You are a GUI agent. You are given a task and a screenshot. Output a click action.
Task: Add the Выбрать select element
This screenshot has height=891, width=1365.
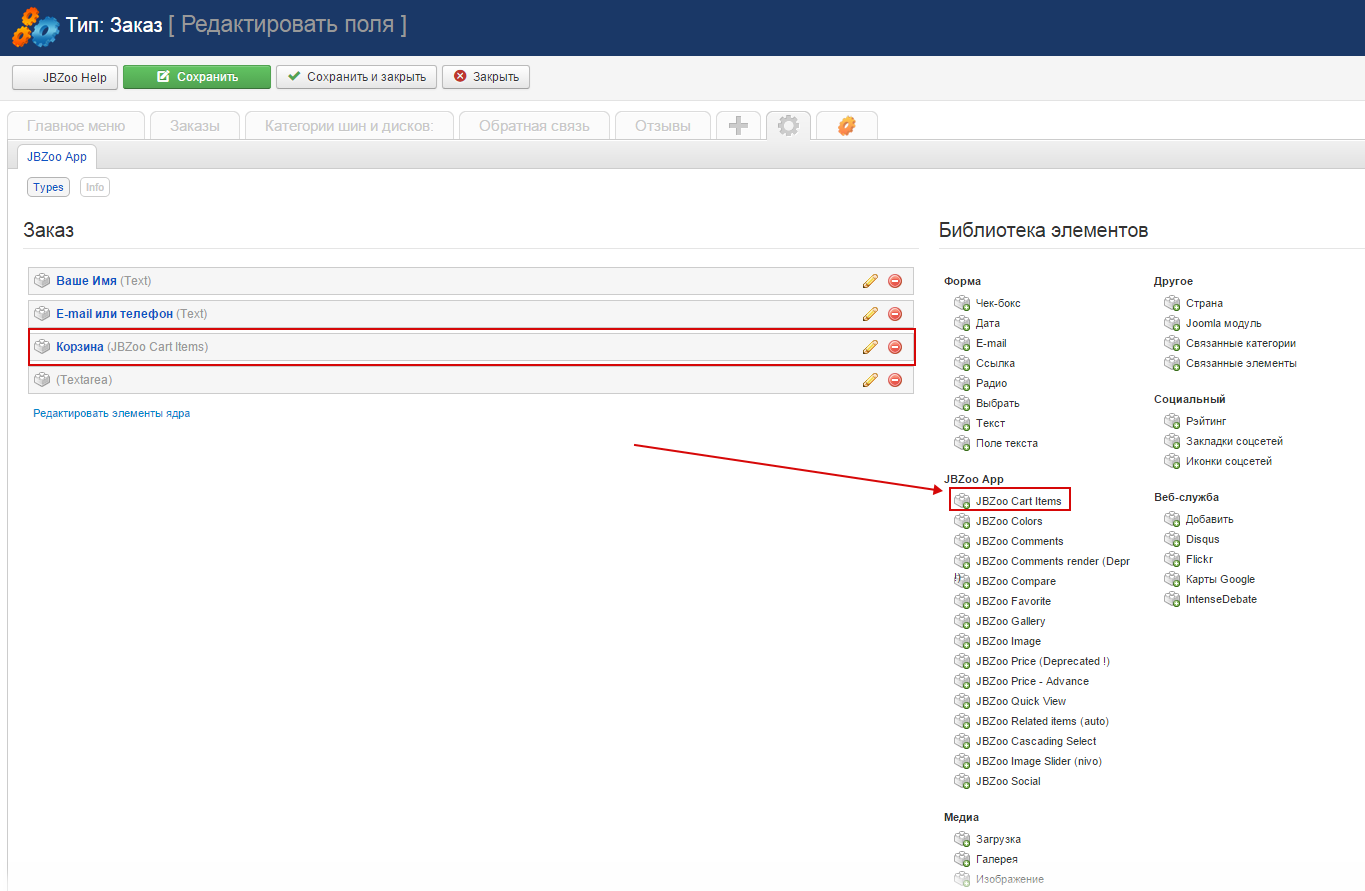tap(998, 403)
